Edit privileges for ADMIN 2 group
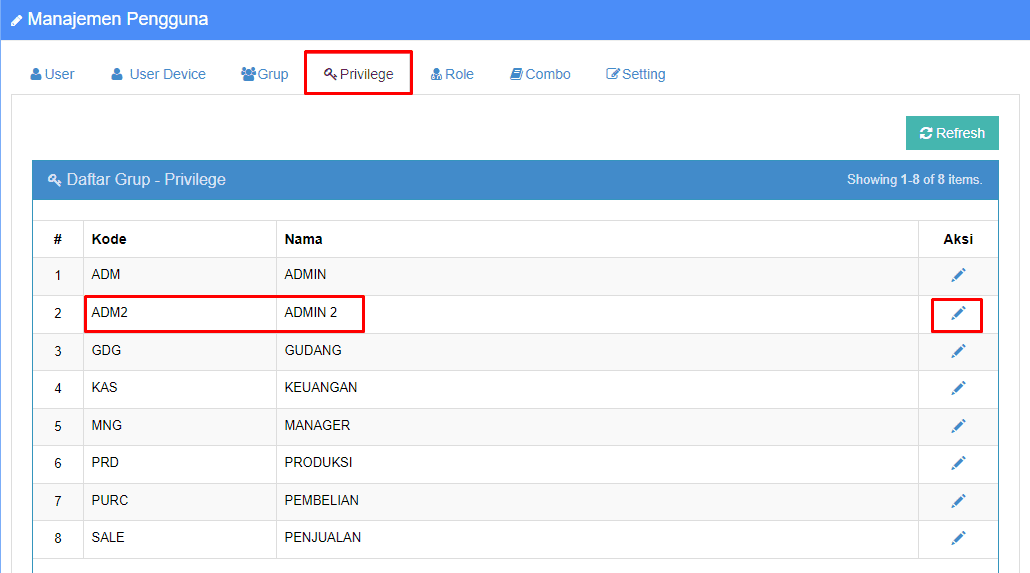 958,313
